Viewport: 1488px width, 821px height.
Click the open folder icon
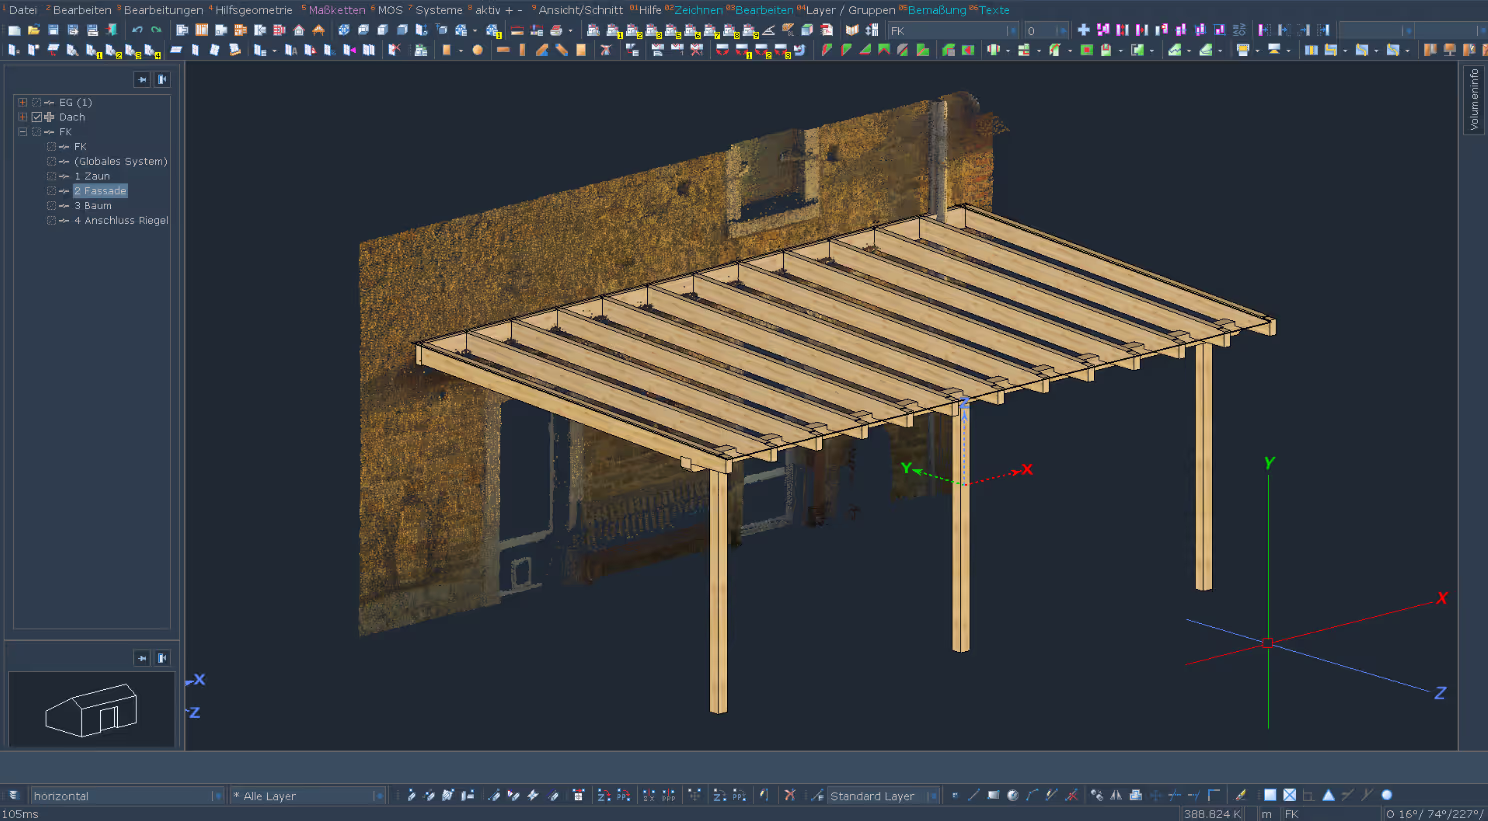click(33, 30)
